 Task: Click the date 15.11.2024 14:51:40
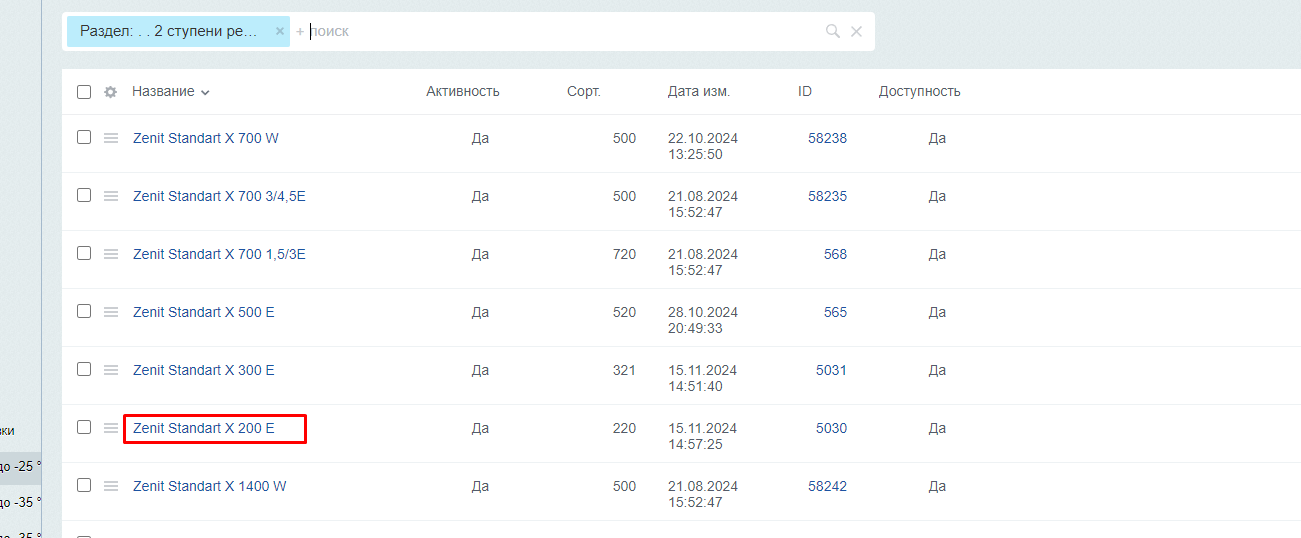[703, 378]
